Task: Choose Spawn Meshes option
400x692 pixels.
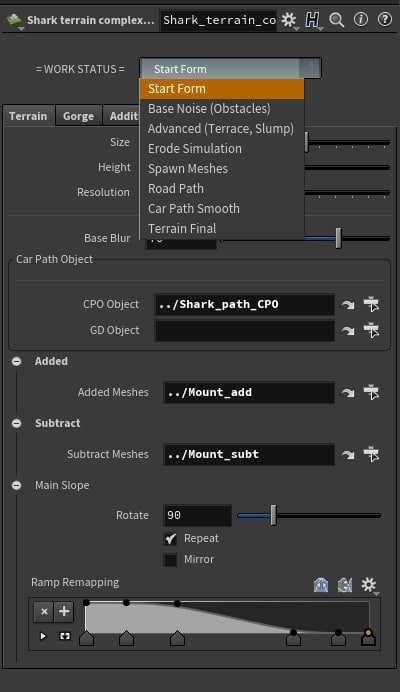Action: coord(222,169)
